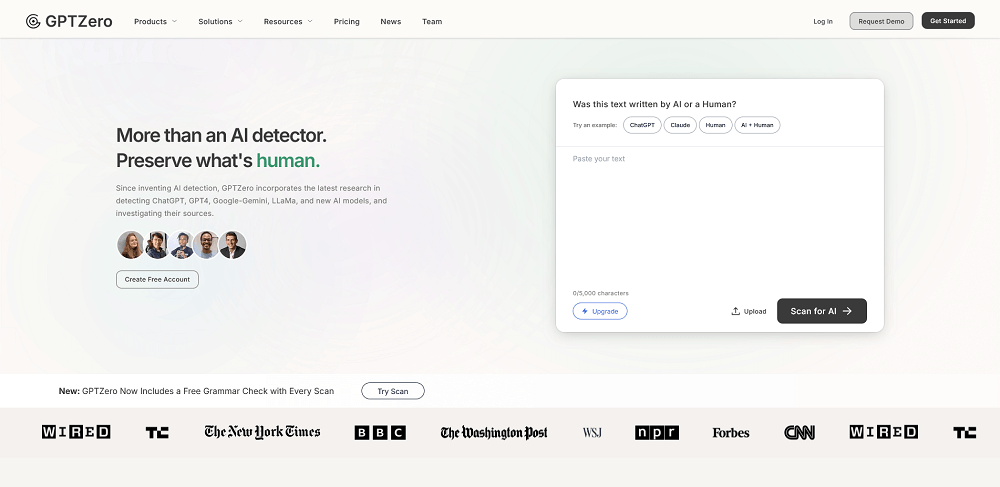Click the green word "human." in the headline

[288, 161]
